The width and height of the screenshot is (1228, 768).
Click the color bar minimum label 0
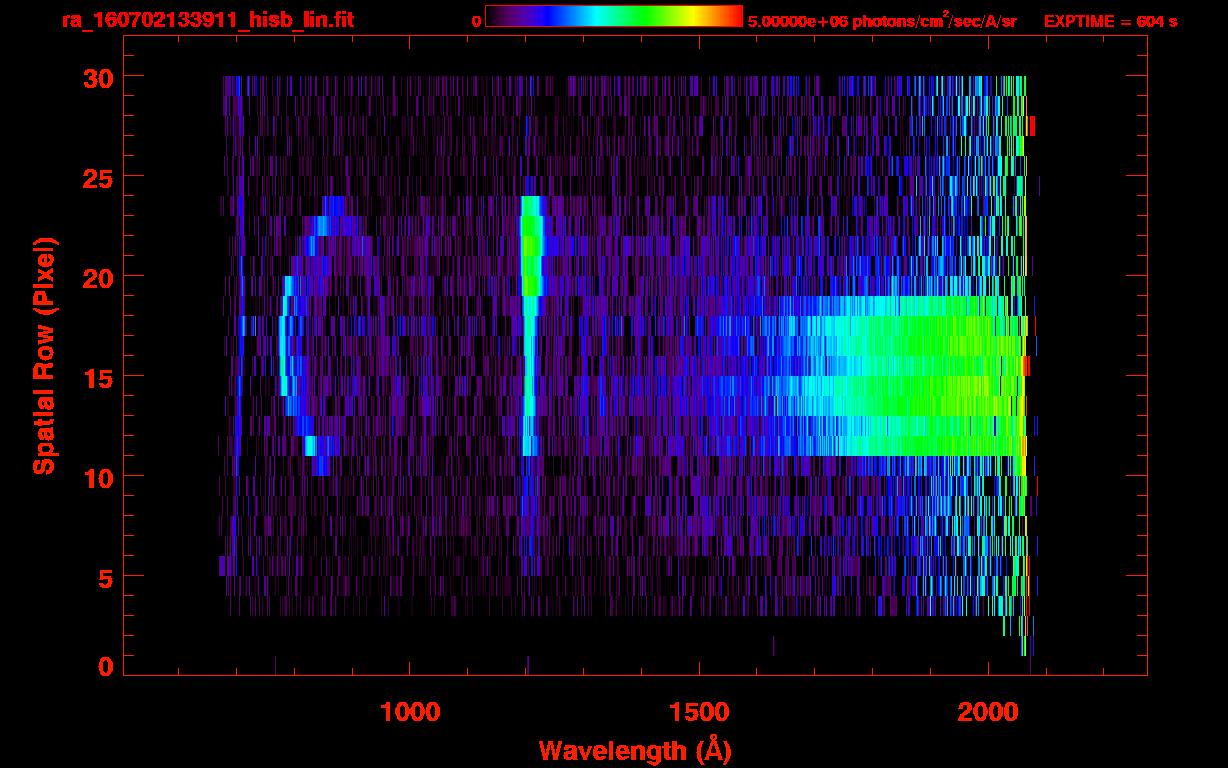(476, 21)
